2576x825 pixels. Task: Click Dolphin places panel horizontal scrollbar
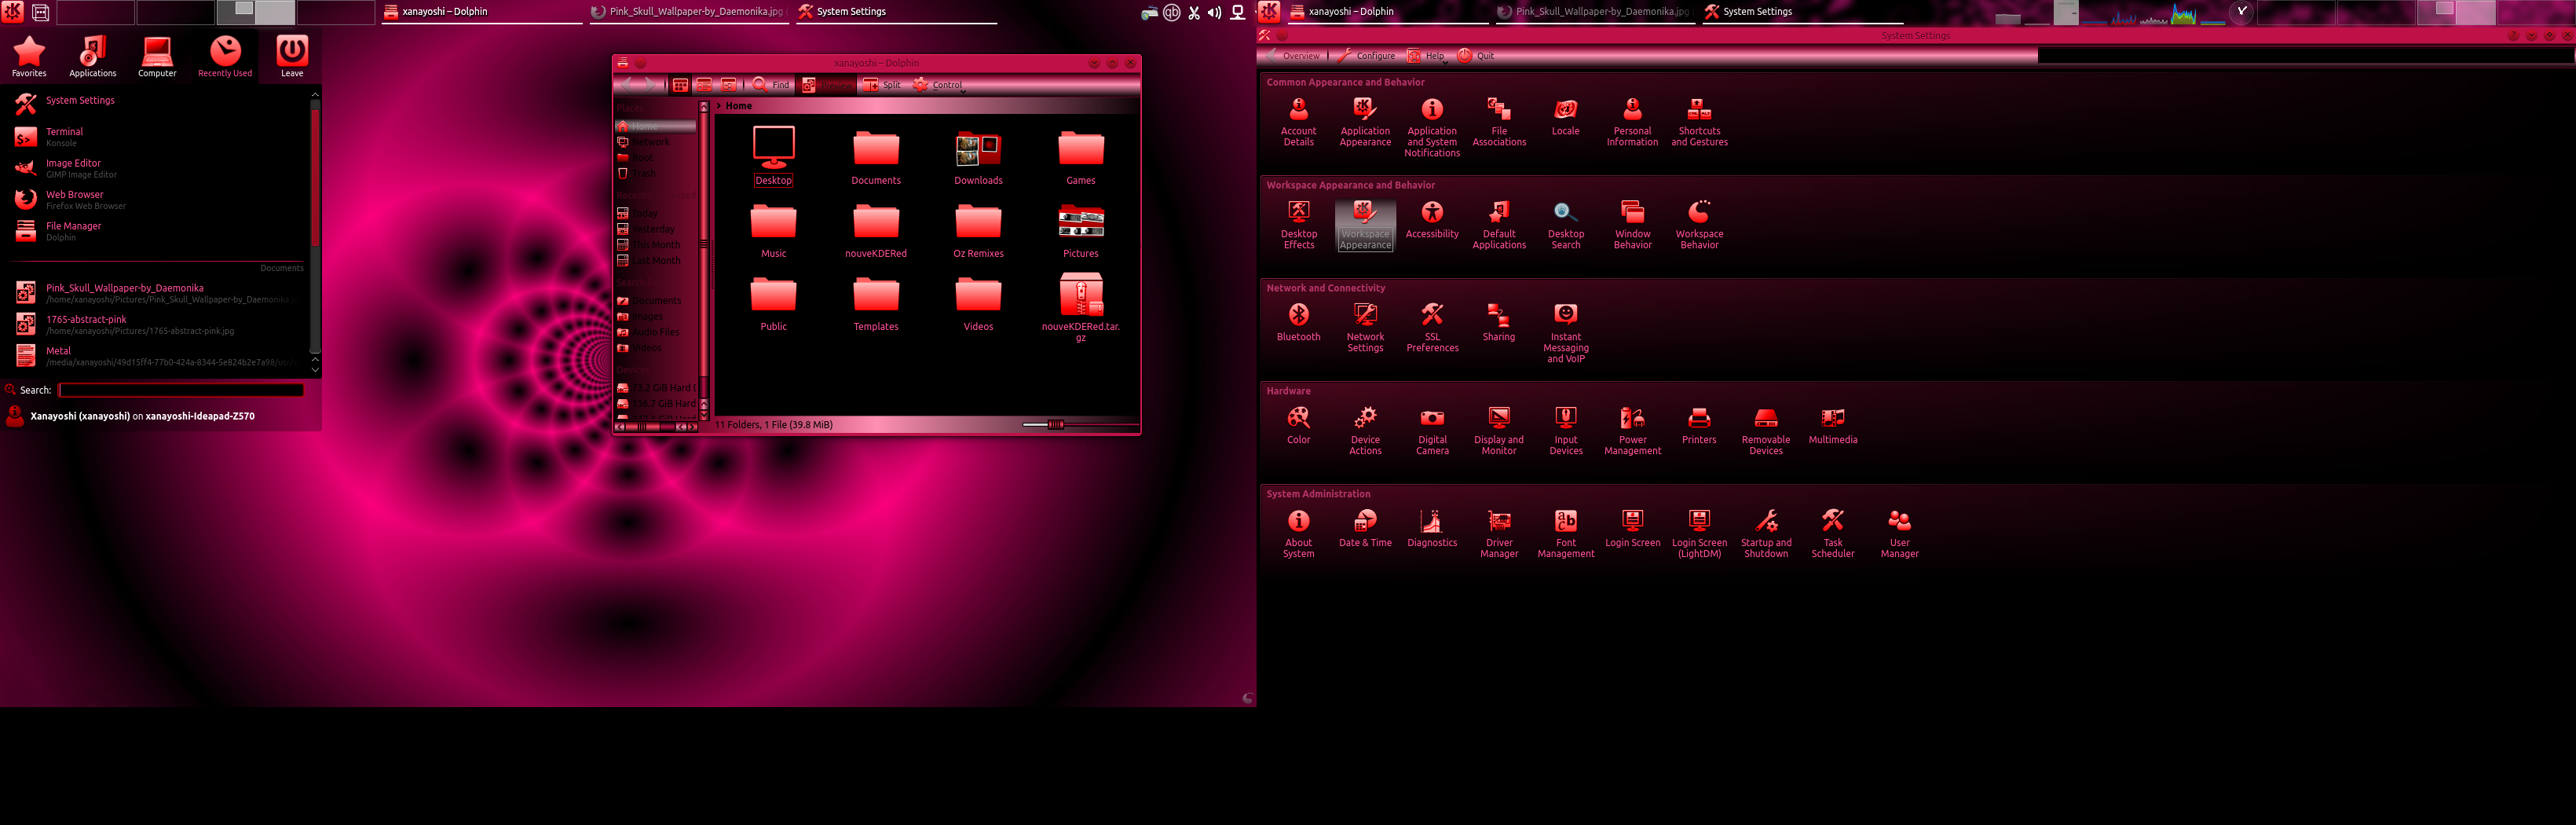coord(656,427)
